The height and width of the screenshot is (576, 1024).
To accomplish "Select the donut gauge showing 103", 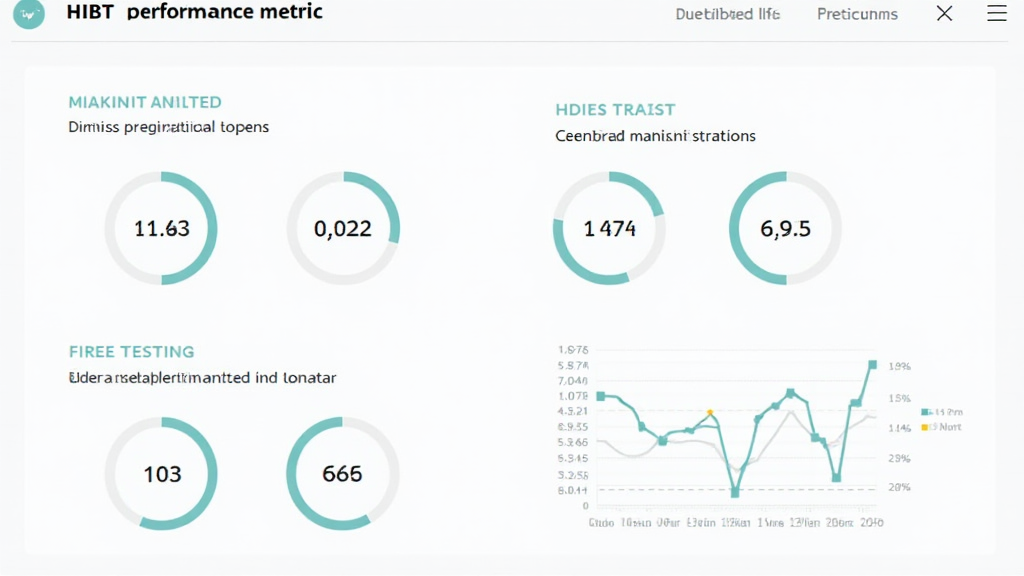I will (x=161, y=473).
